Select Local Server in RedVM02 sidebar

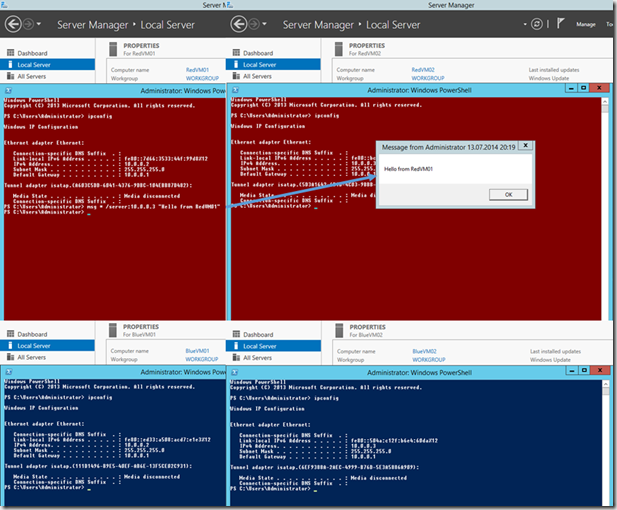pos(273,65)
